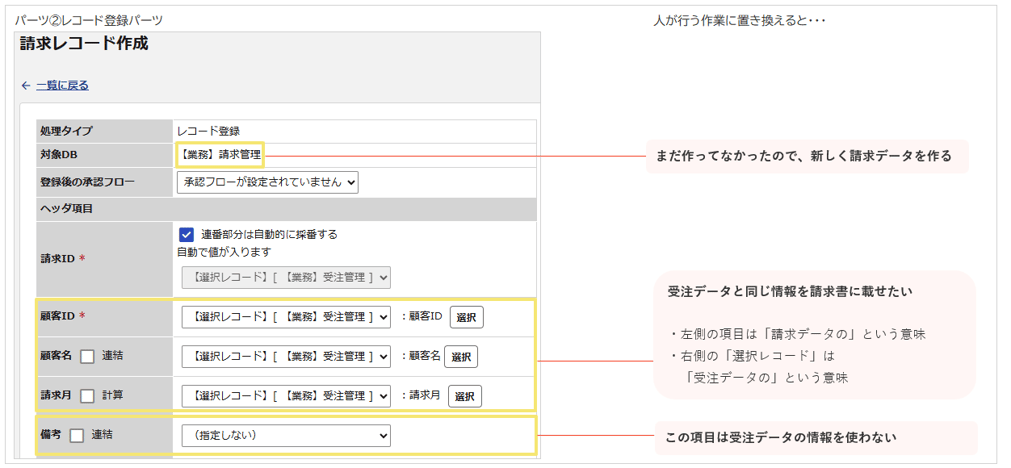1011x468 pixels.
Task: Toggle 連結 checkbox for 顧客名
Action: click(88, 356)
